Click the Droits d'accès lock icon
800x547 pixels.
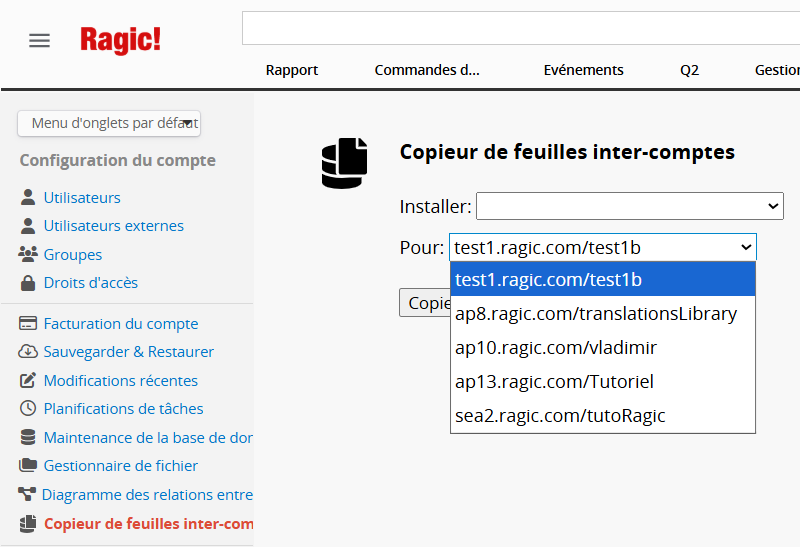tap(27, 283)
